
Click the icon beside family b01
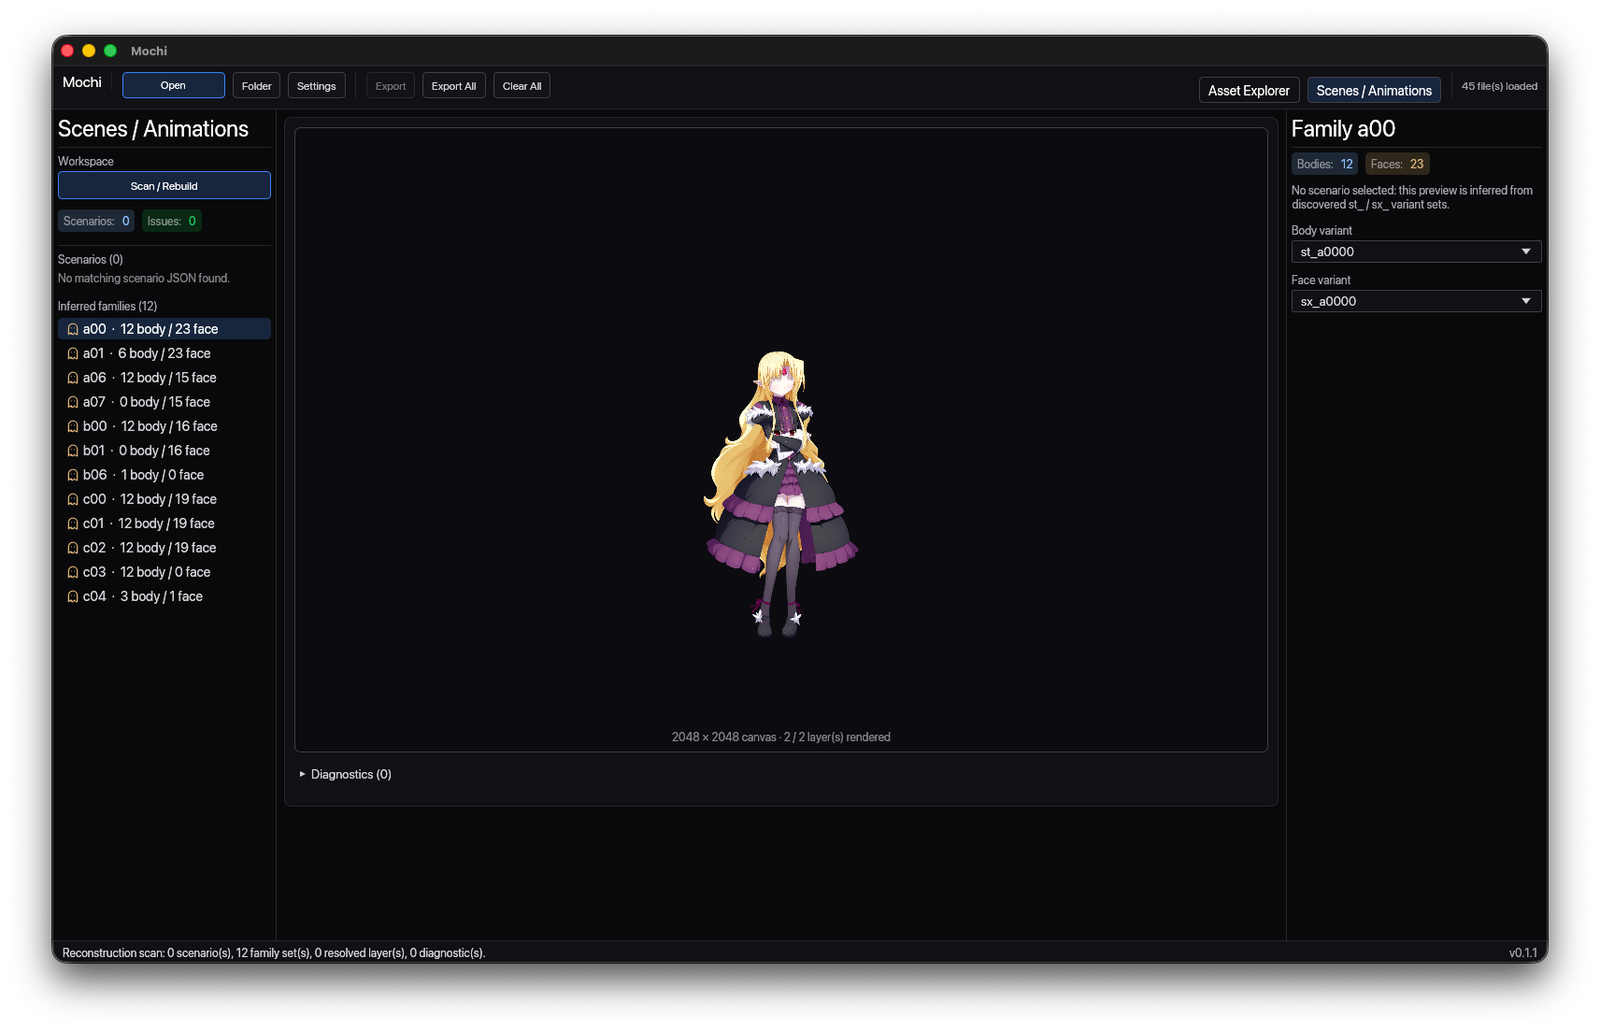coord(73,451)
